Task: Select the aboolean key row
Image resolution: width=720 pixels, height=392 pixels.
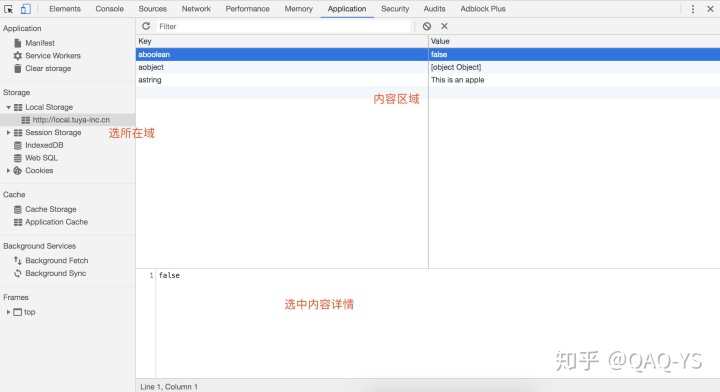Action: tap(282, 54)
